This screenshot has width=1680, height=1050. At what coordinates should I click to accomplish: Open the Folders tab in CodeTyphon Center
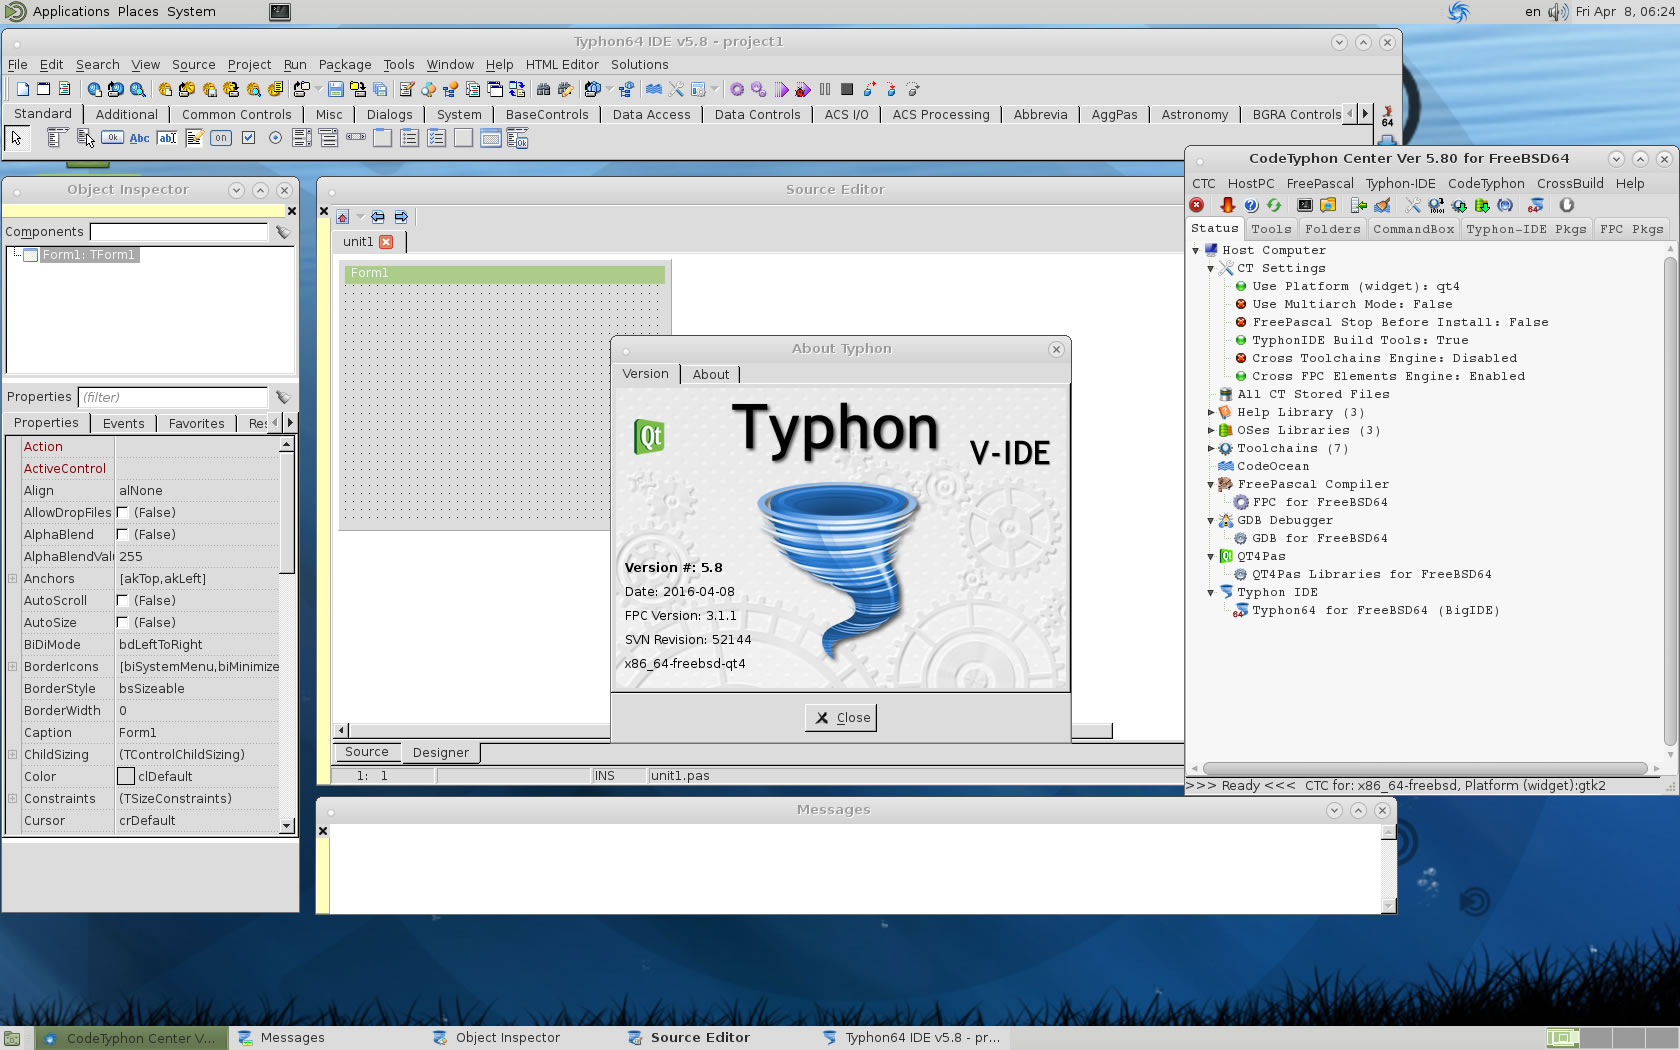click(1332, 229)
